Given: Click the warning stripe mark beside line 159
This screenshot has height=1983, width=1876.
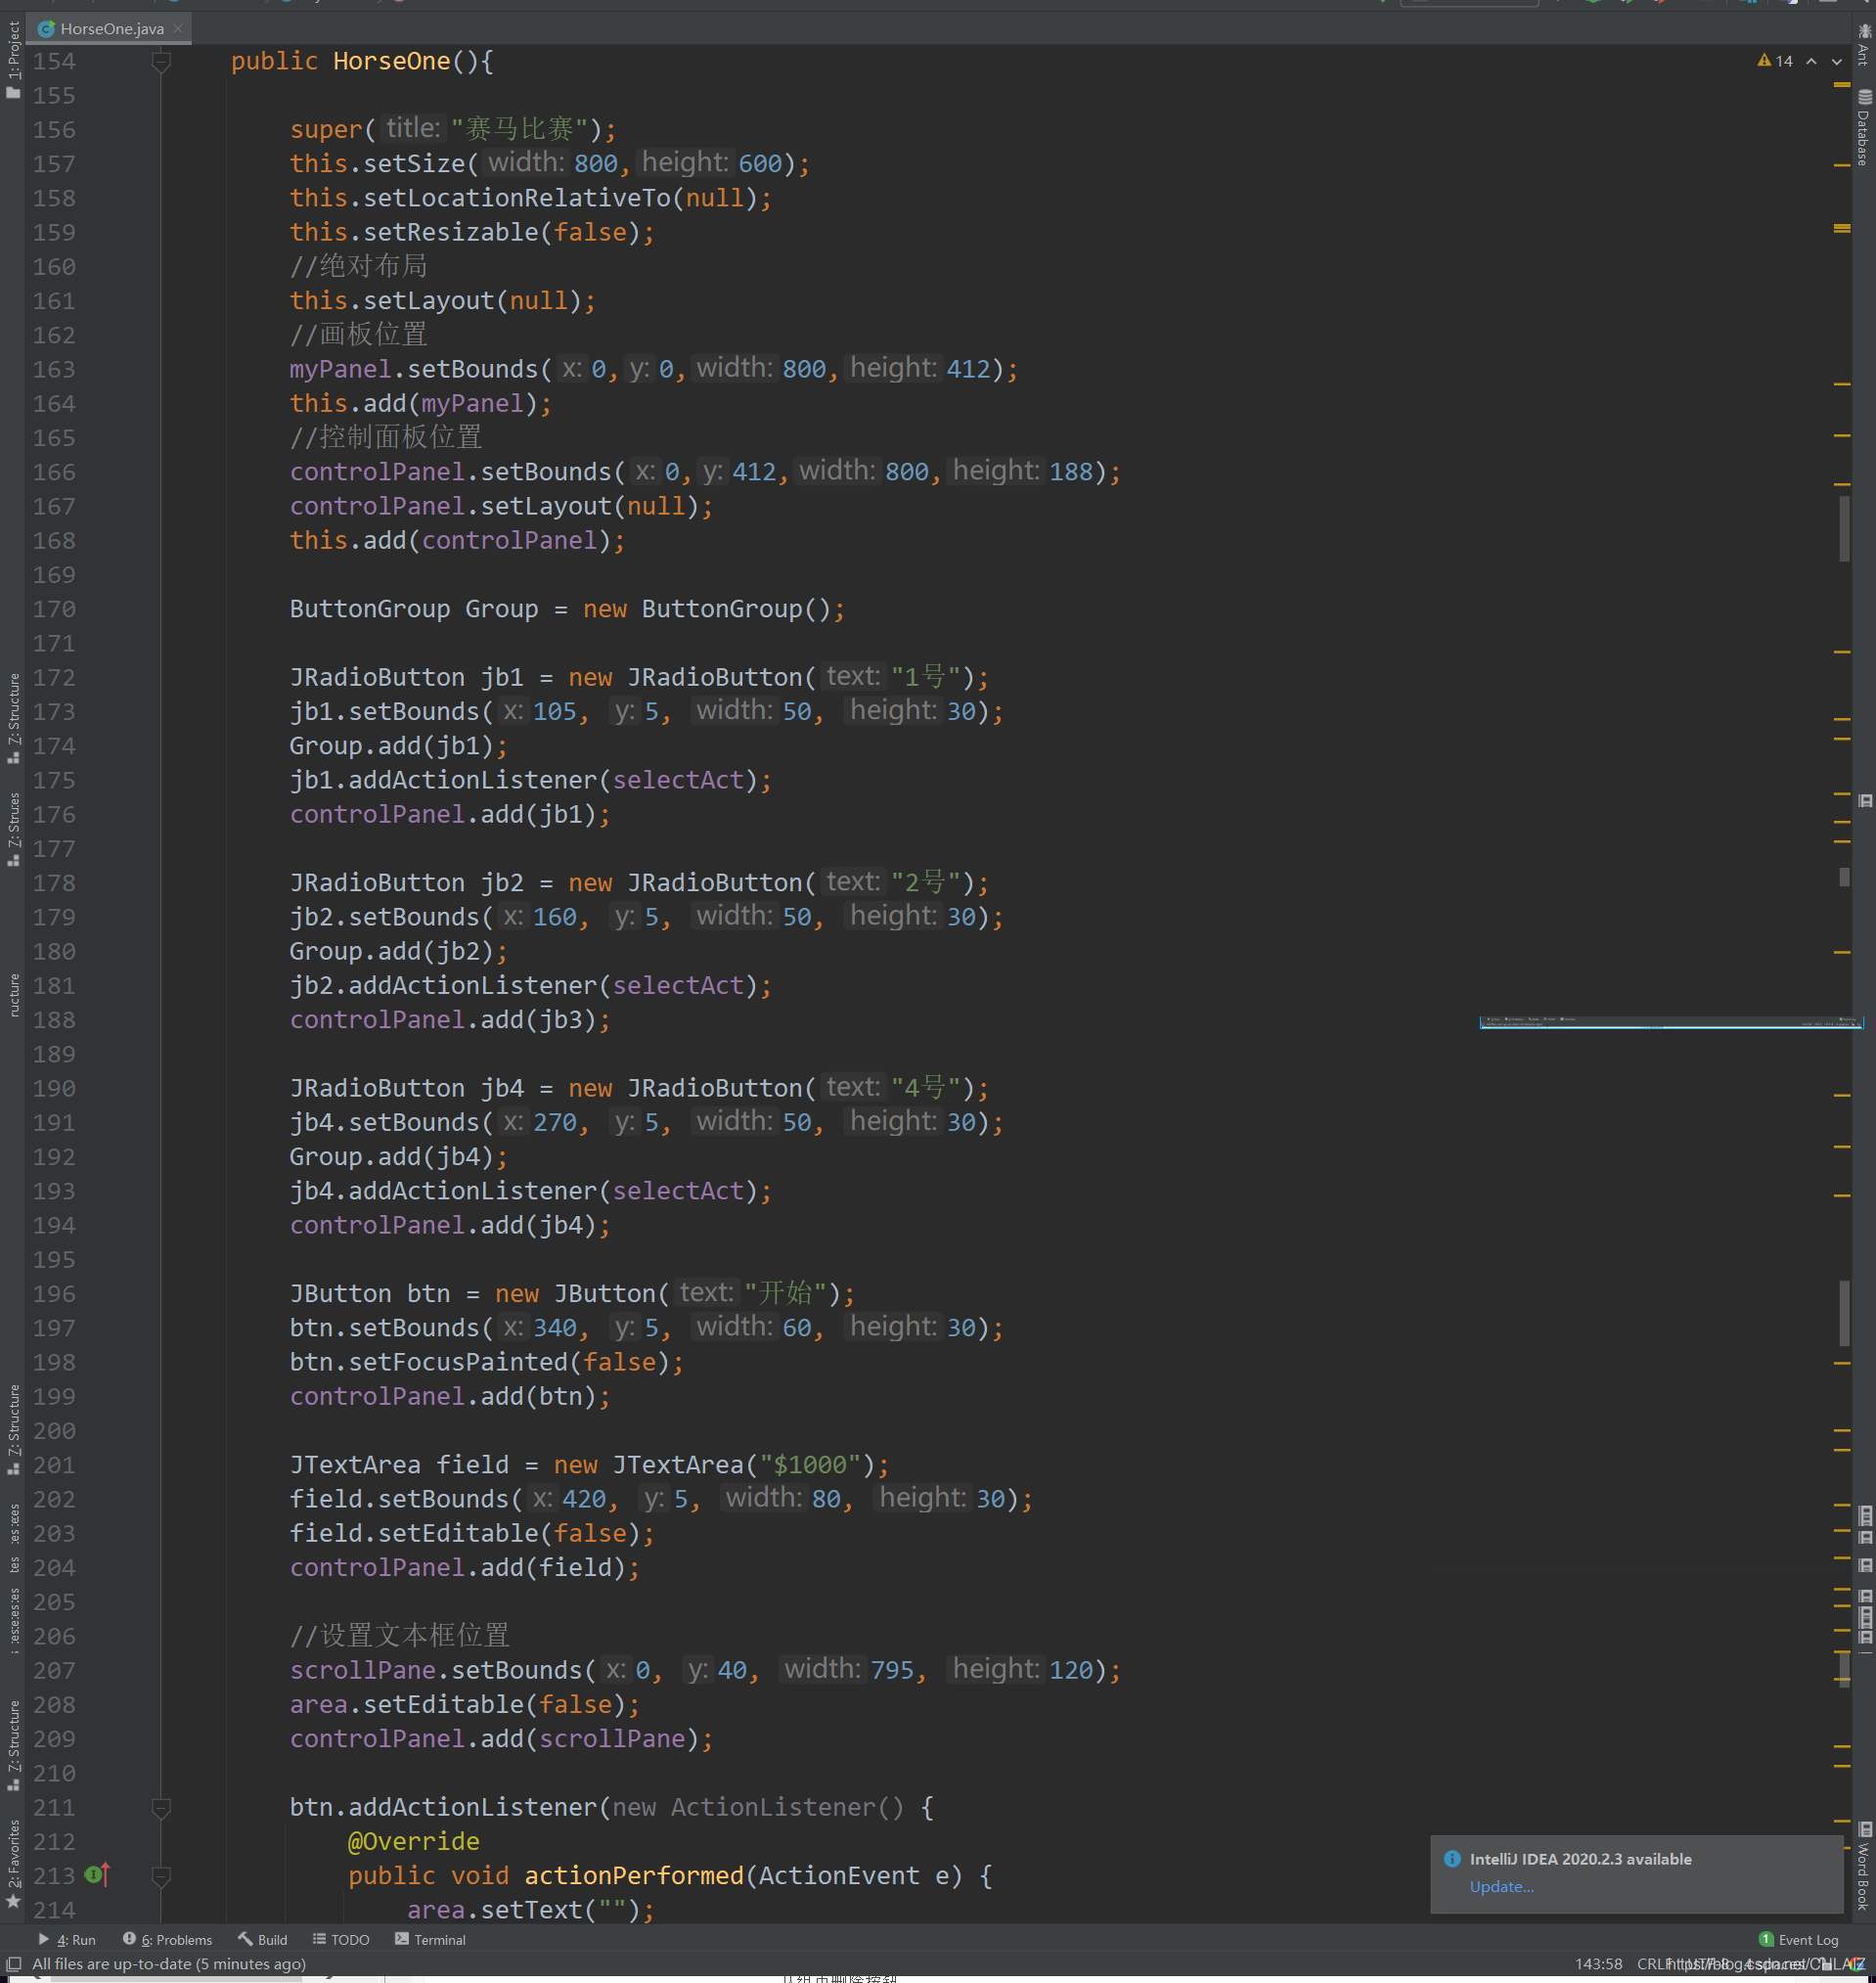Looking at the screenshot, I should 1842,229.
